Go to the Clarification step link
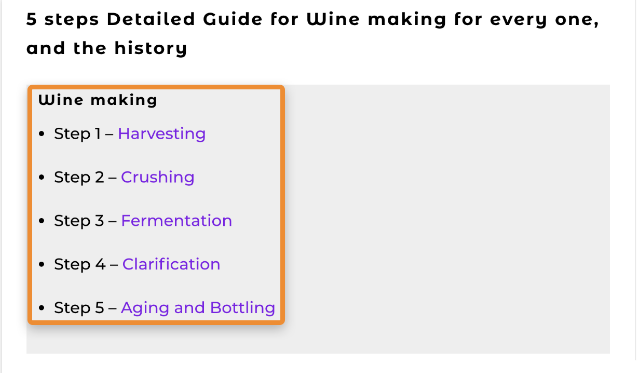642x373 pixels. (171, 264)
